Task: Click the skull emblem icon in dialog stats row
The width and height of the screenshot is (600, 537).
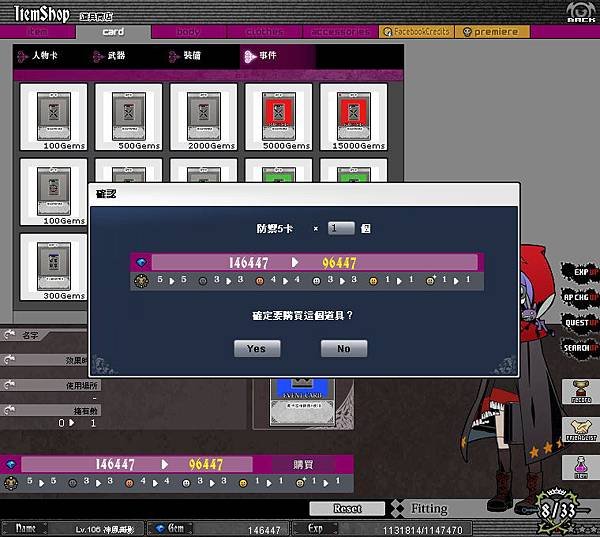Action: 142,281
